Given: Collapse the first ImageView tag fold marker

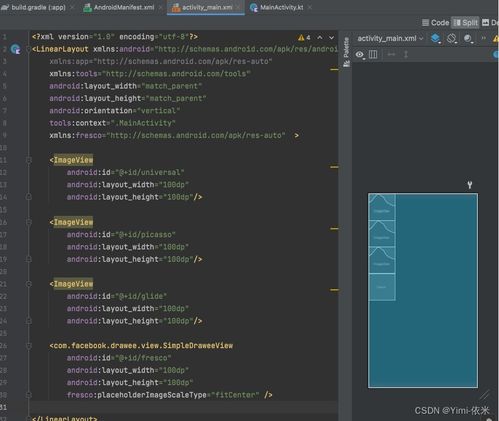Looking at the screenshot, I should click(29, 160).
